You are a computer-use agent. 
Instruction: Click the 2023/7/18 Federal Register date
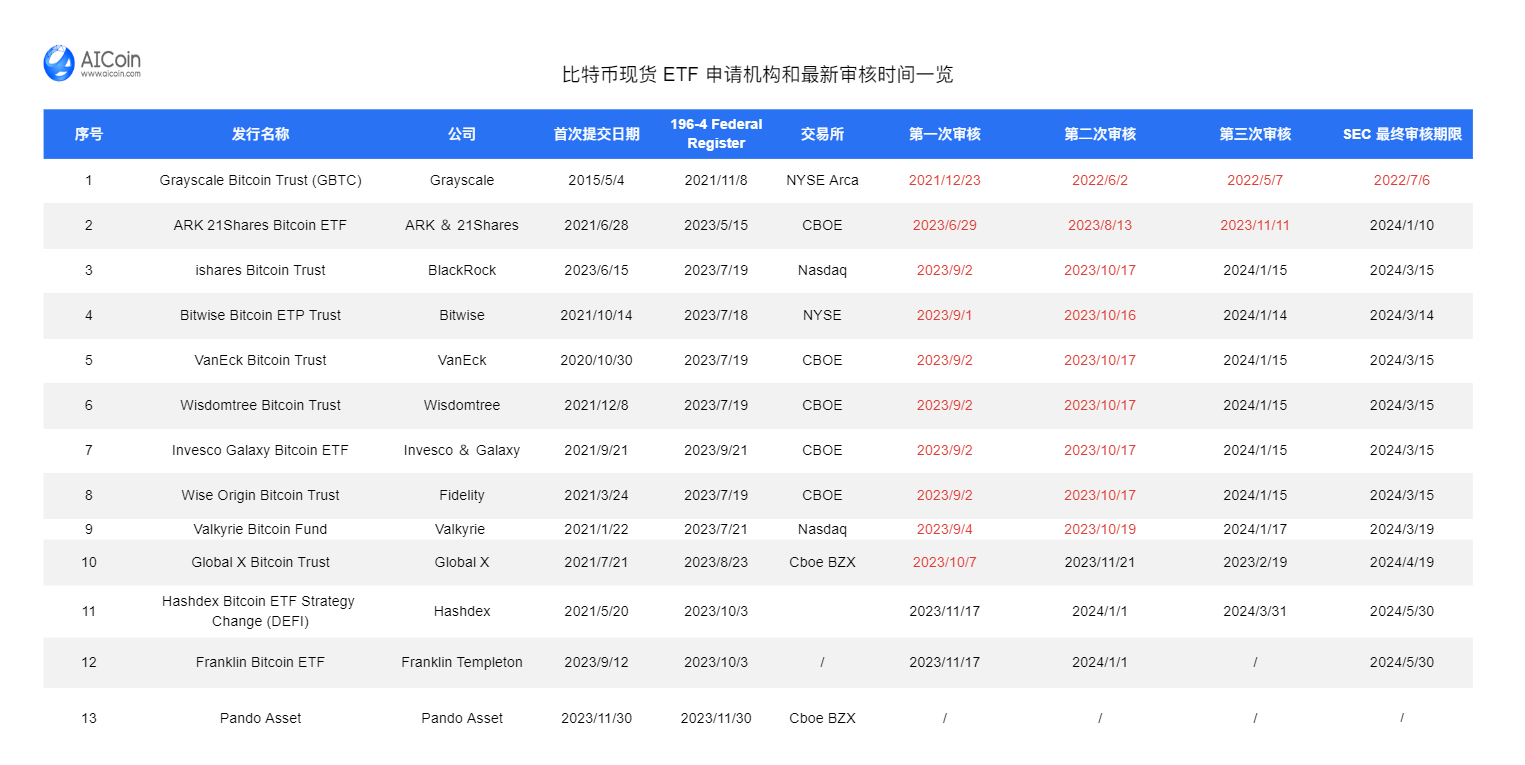click(x=716, y=315)
